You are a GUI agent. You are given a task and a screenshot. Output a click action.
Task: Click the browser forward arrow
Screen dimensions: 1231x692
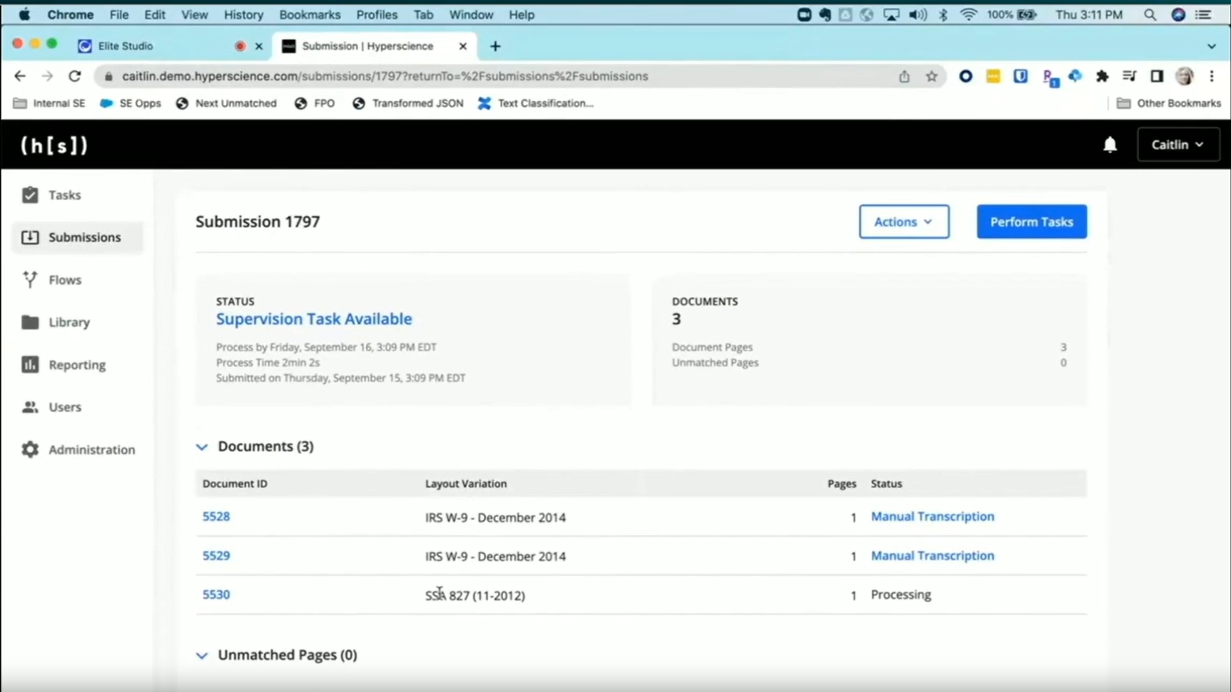(x=47, y=76)
